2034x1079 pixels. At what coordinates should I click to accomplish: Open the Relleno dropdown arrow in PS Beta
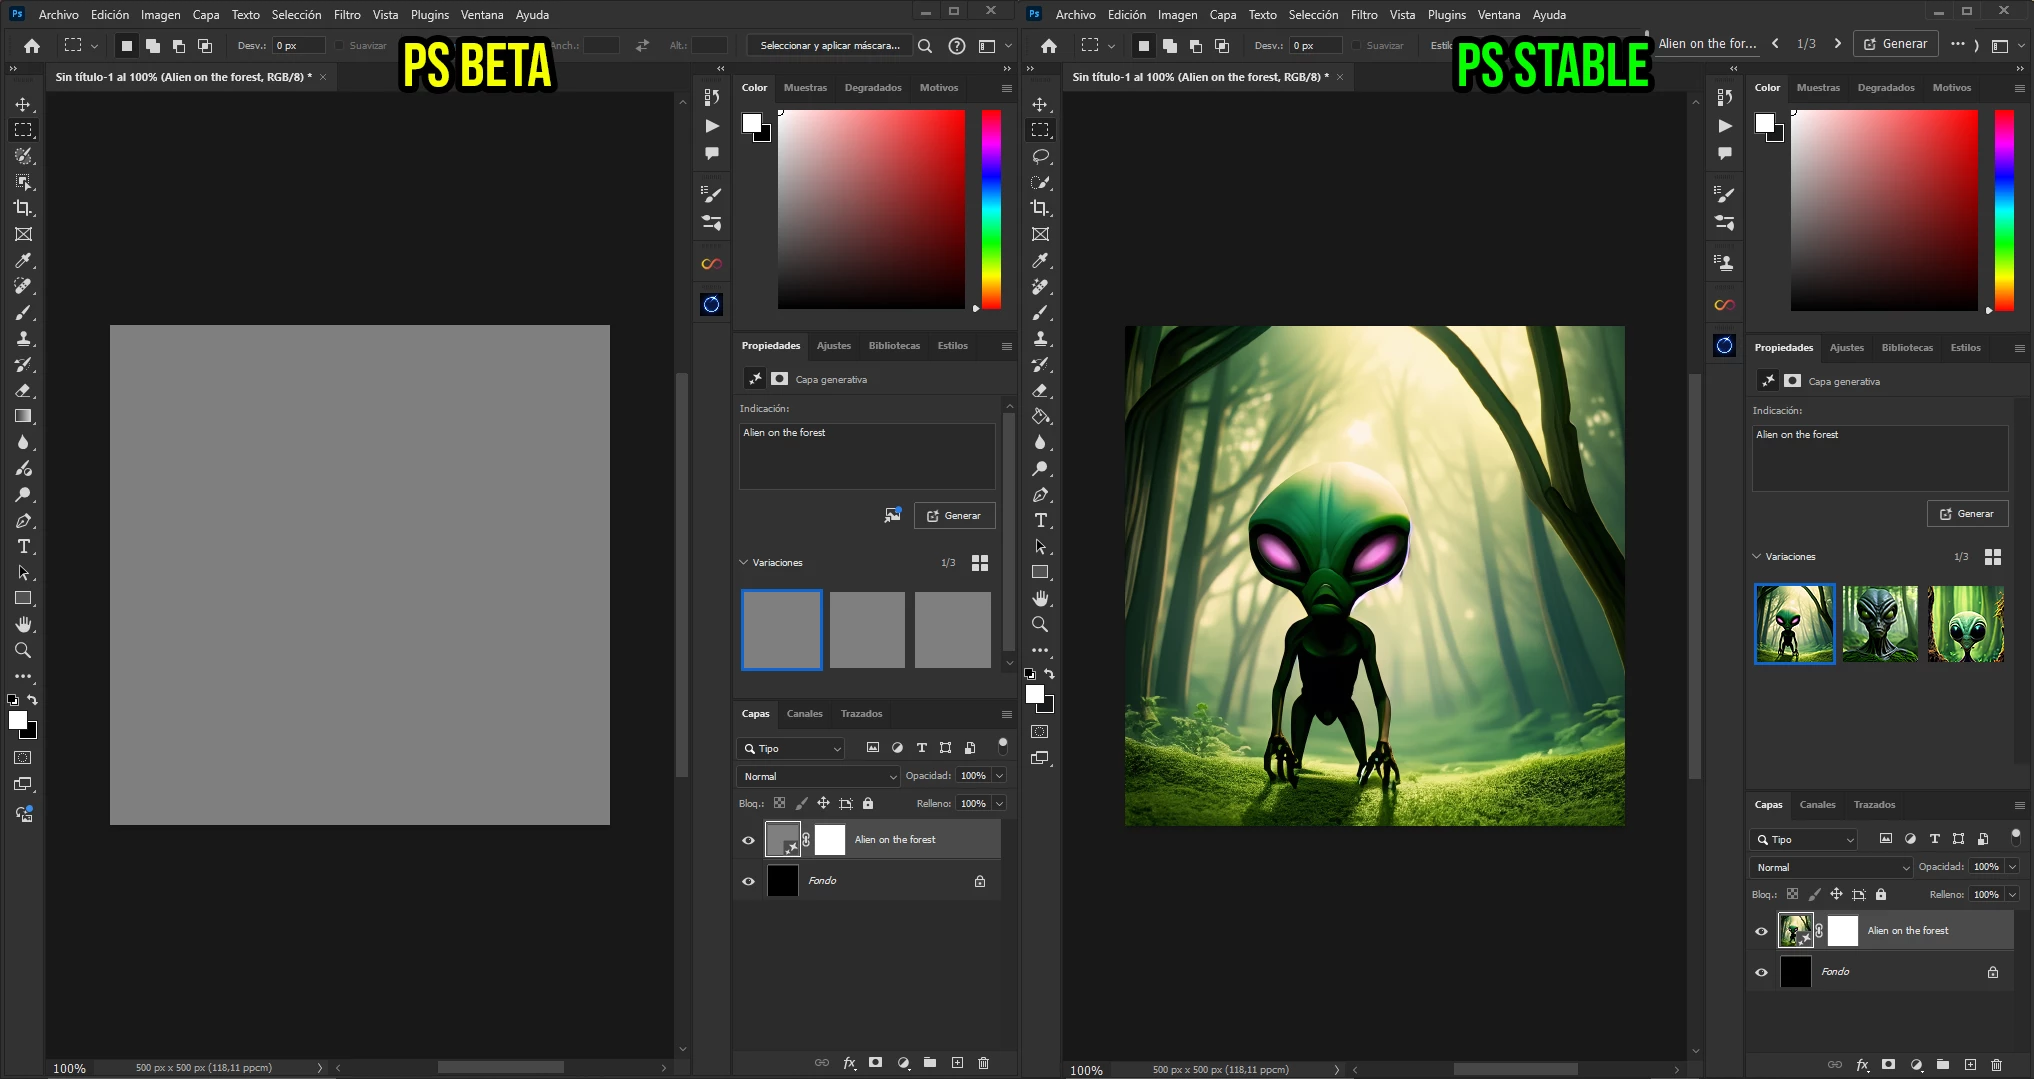(999, 803)
